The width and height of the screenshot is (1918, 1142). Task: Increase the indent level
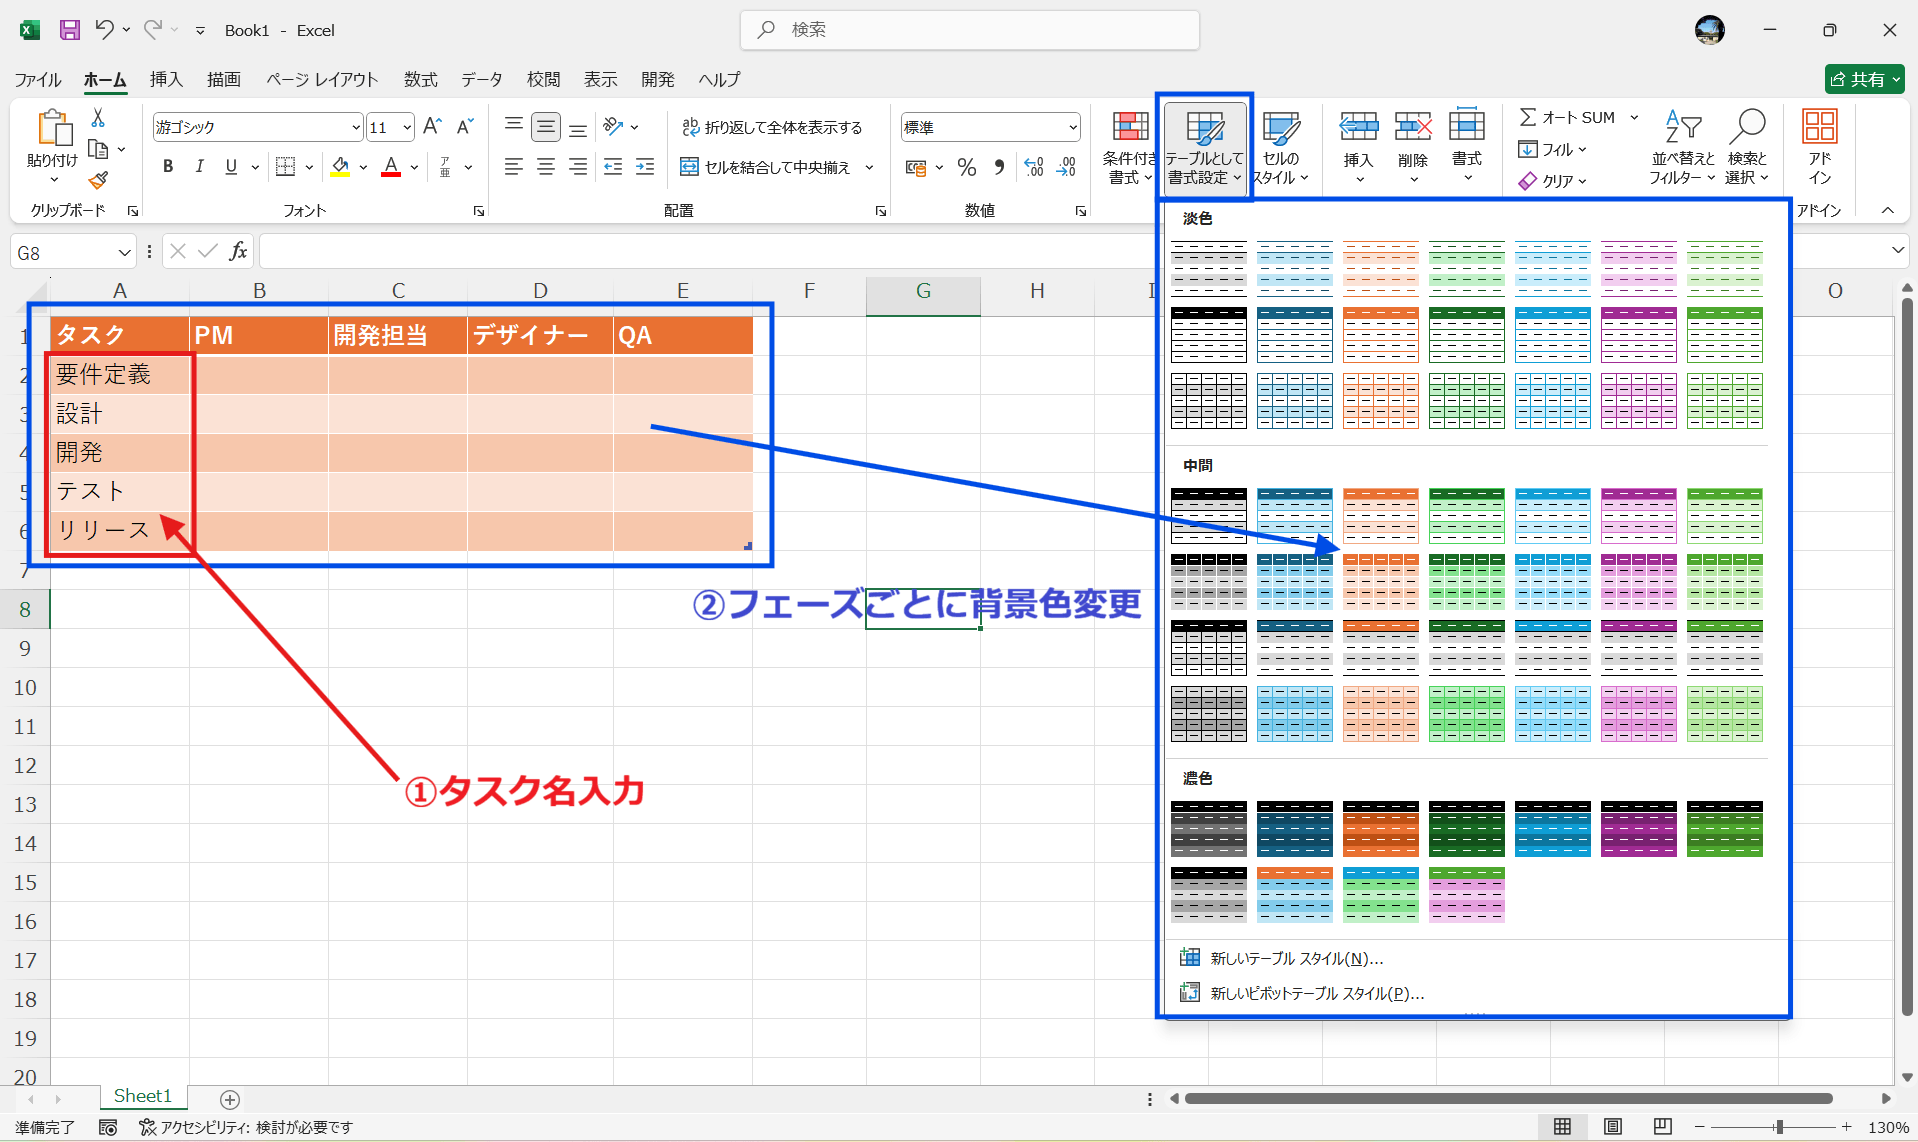coord(645,167)
